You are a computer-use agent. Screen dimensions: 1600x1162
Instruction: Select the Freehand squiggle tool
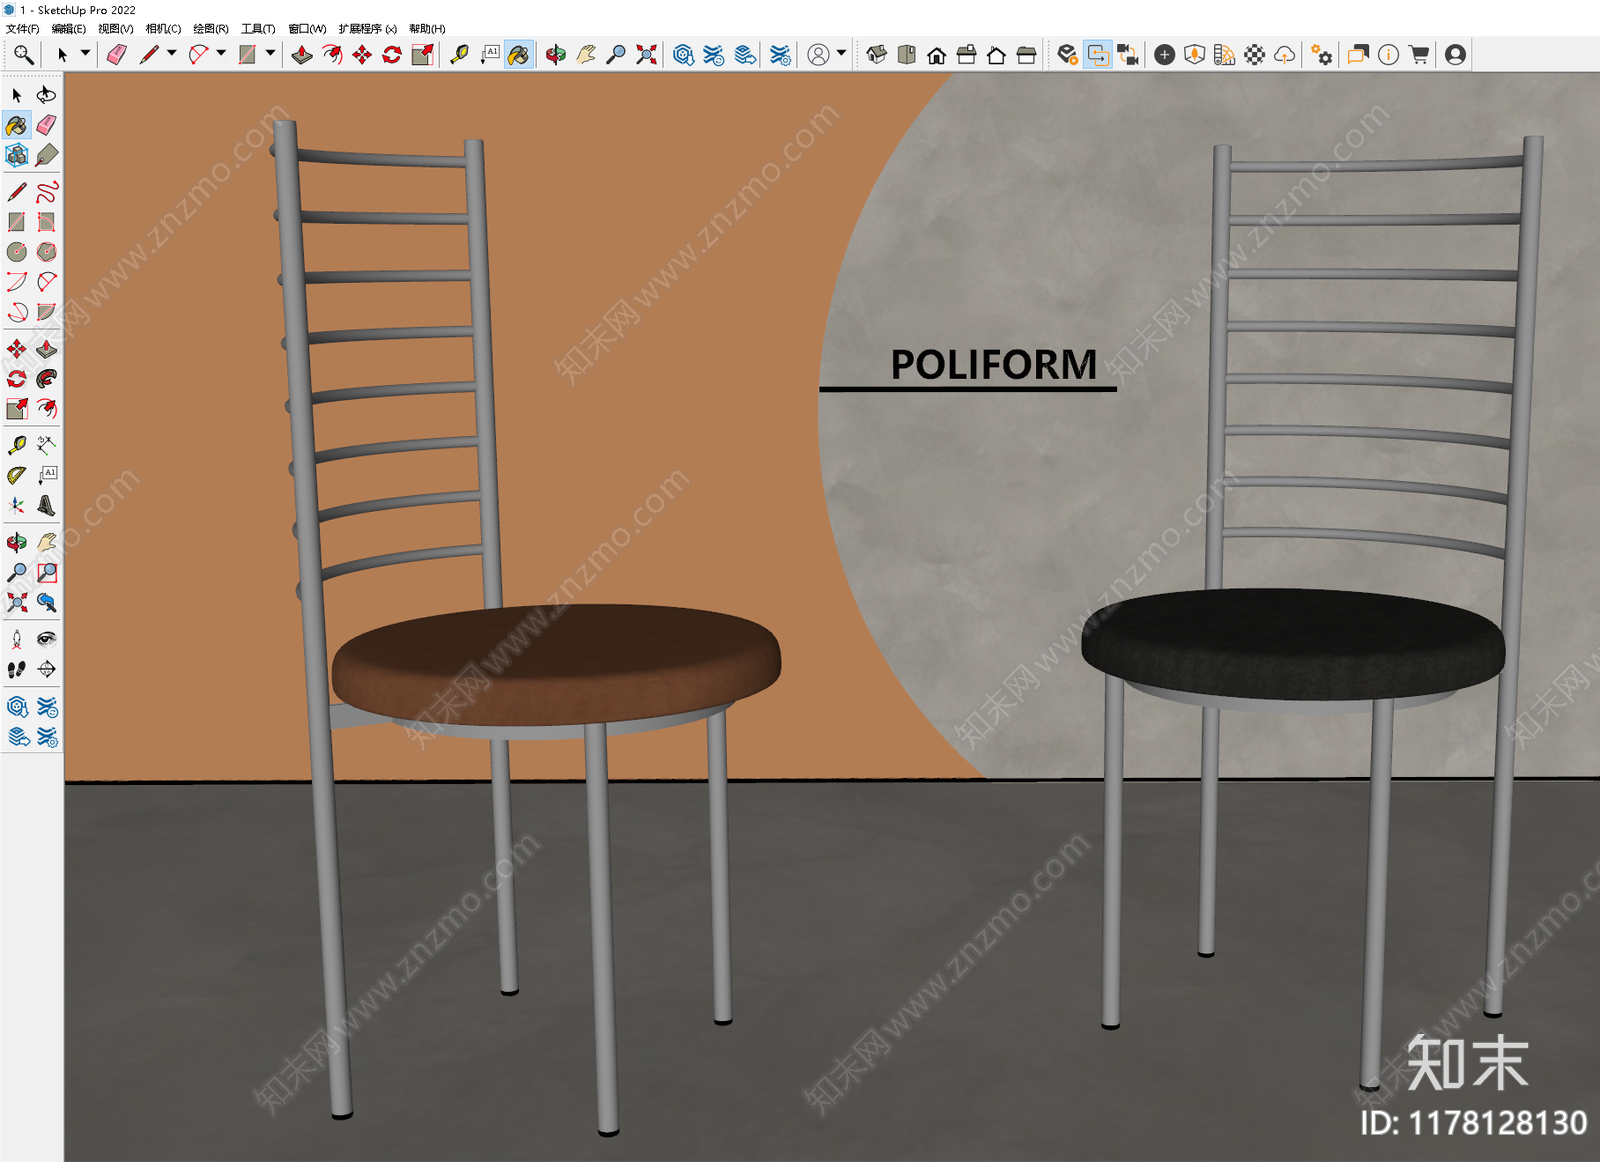click(x=47, y=192)
